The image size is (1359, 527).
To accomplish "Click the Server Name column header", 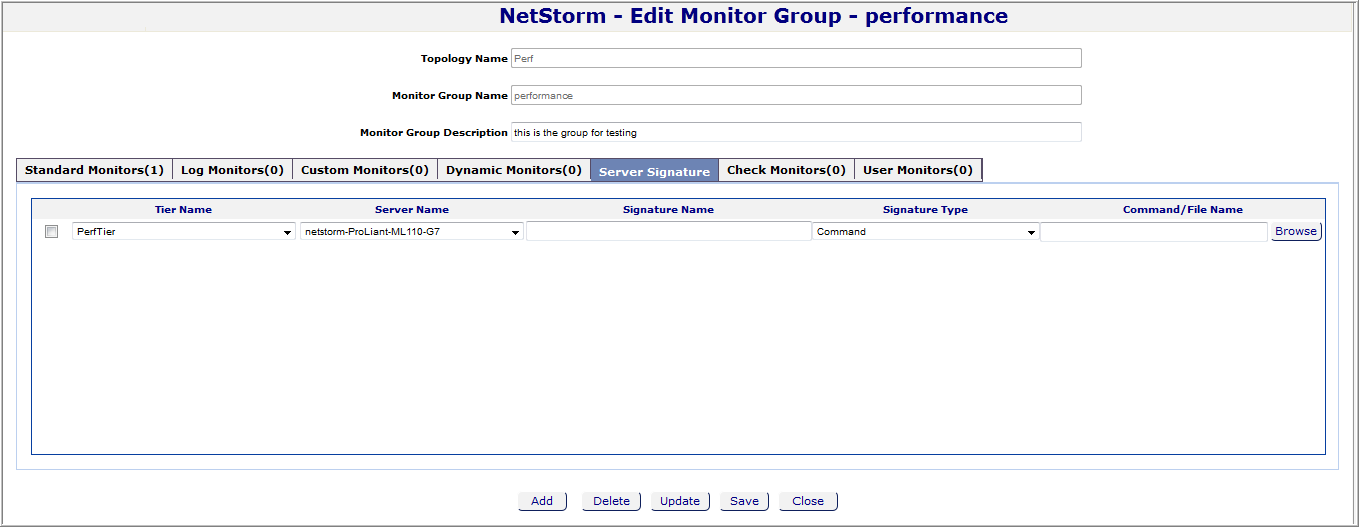I will 412,210.
